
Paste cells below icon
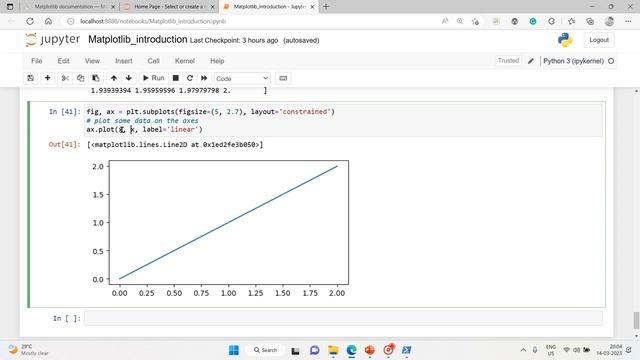click(x=96, y=78)
